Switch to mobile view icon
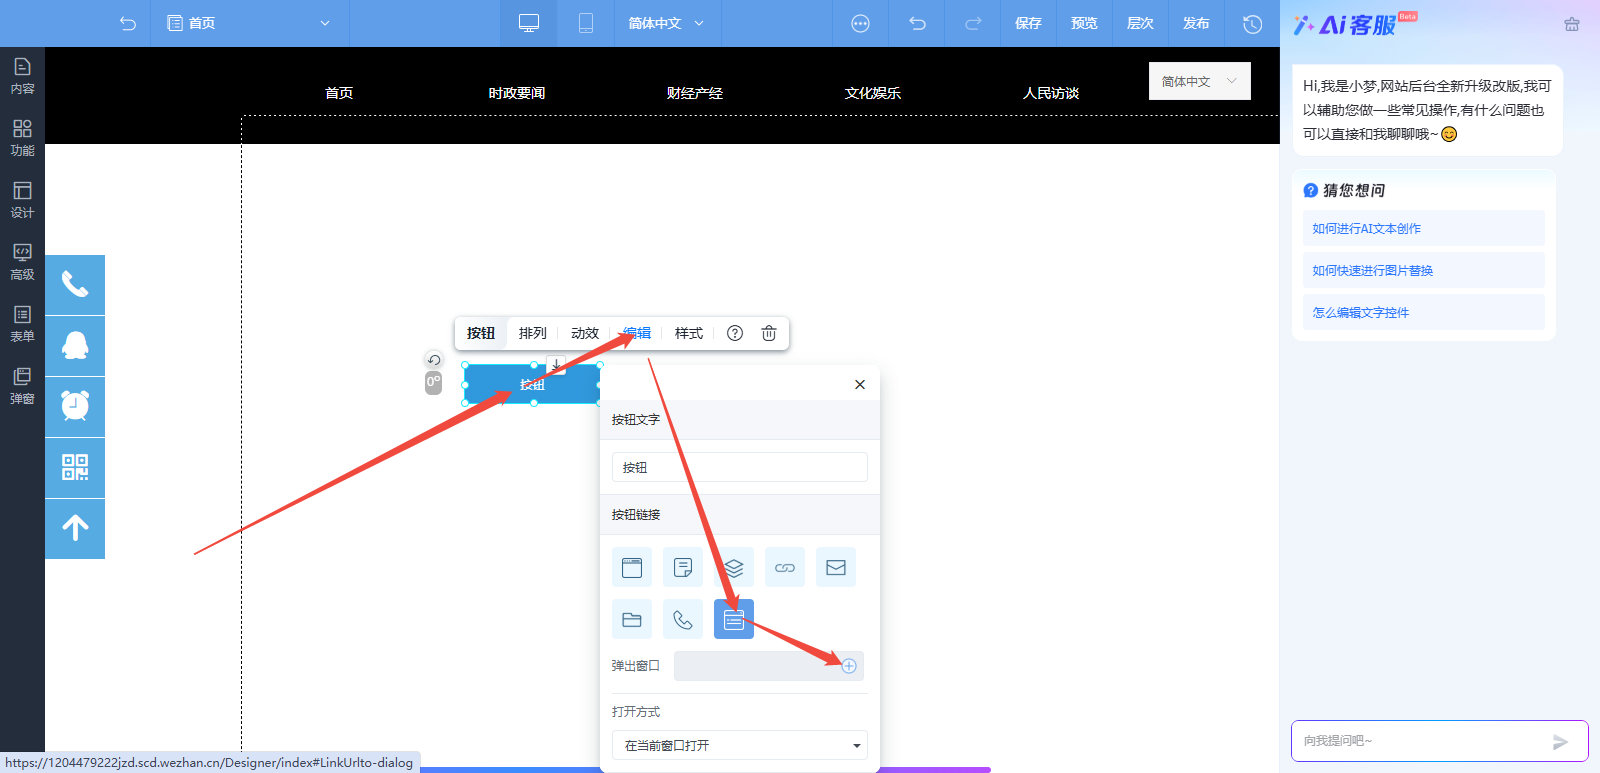Viewport: 1600px width, 773px height. 586,23
